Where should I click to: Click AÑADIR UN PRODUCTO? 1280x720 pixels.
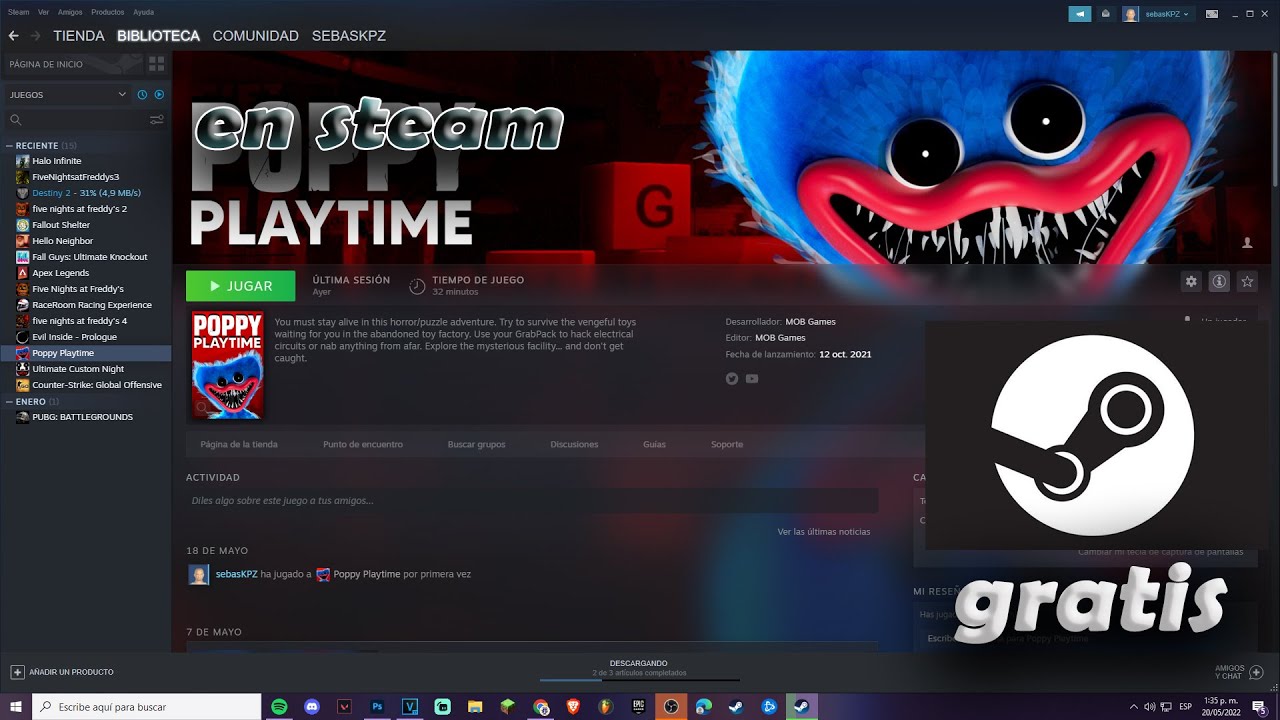(x=62, y=672)
